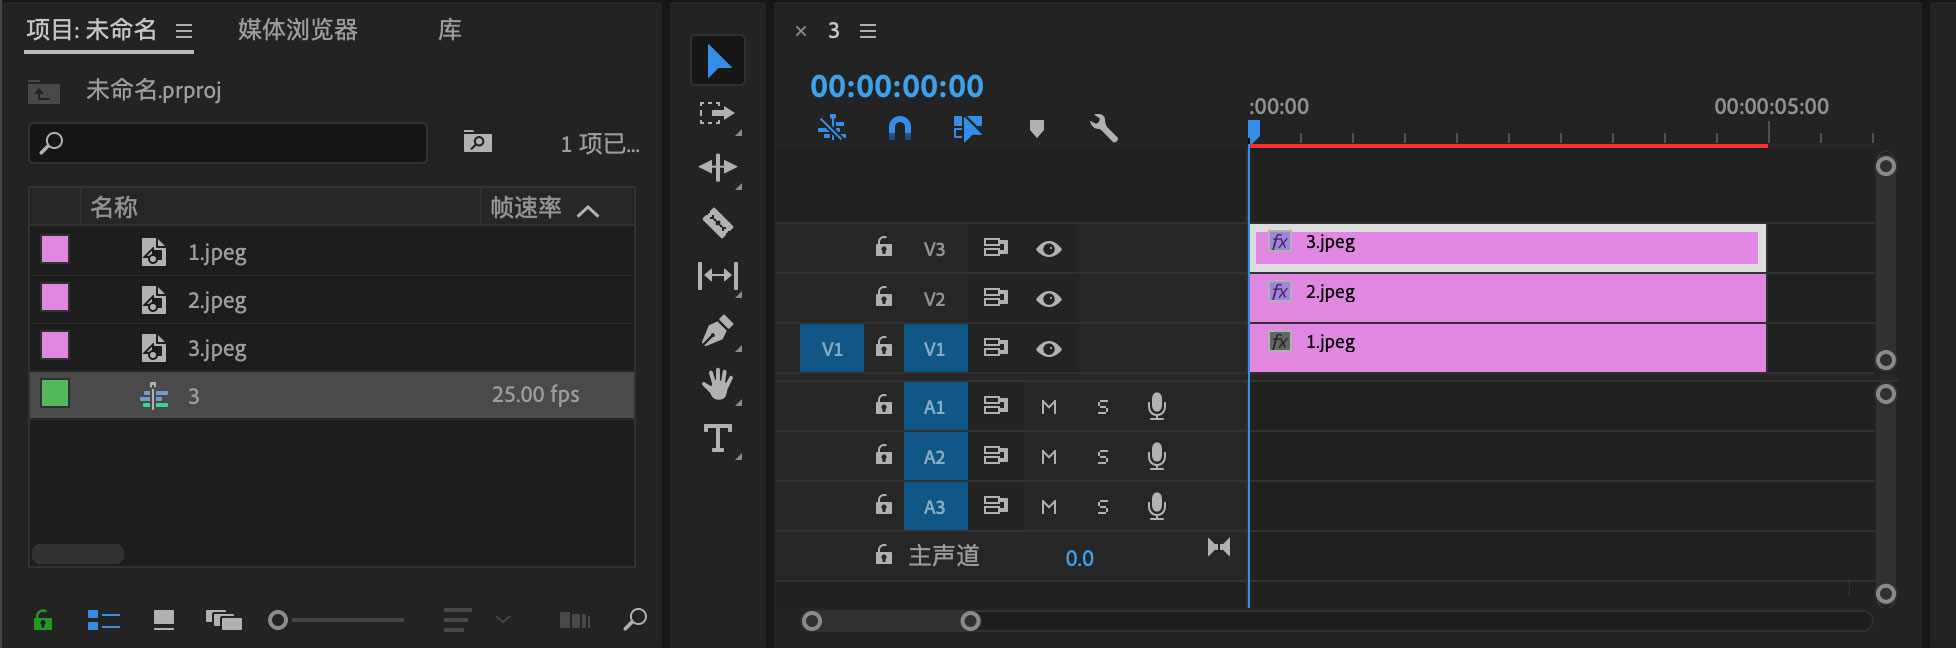Select the Slip tool

[x=717, y=275]
